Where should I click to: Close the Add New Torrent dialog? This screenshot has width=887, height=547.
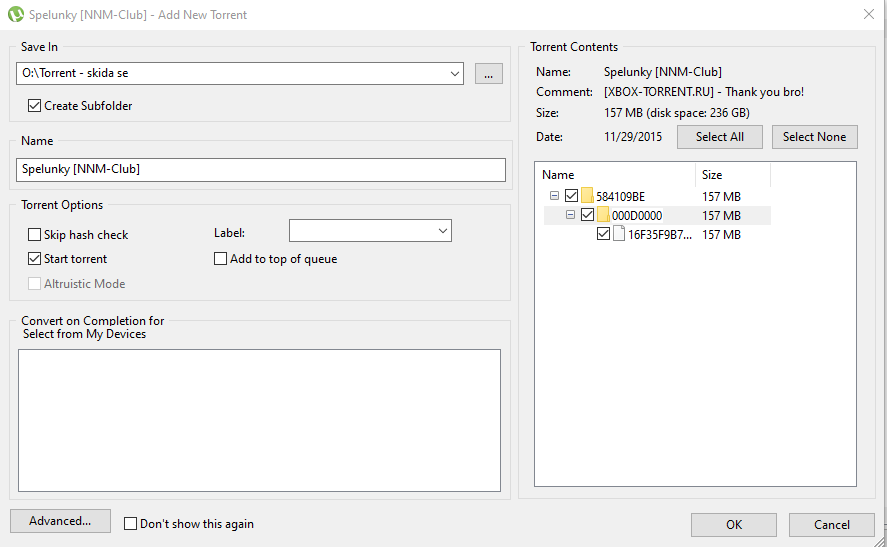[869, 14]
